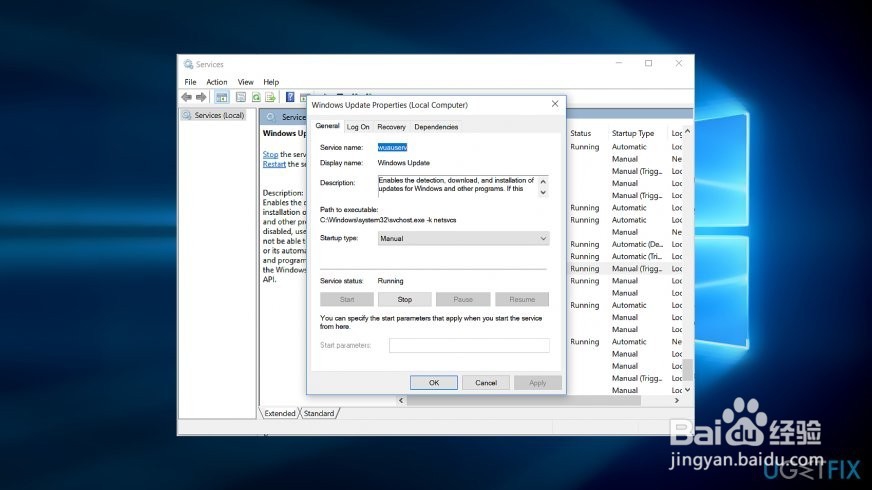Click the greyed Start button

pyautogui.click(x=346, y=299)
